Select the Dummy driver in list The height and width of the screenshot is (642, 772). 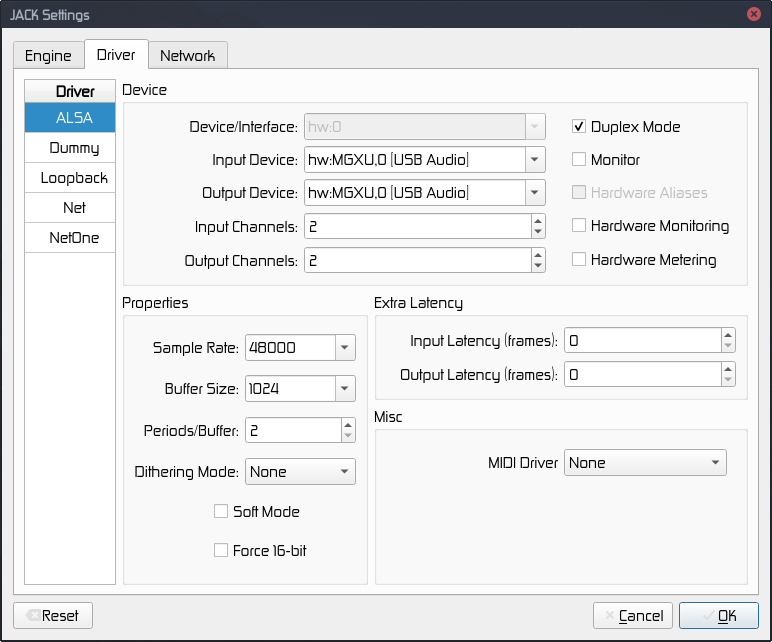[74, 148]
